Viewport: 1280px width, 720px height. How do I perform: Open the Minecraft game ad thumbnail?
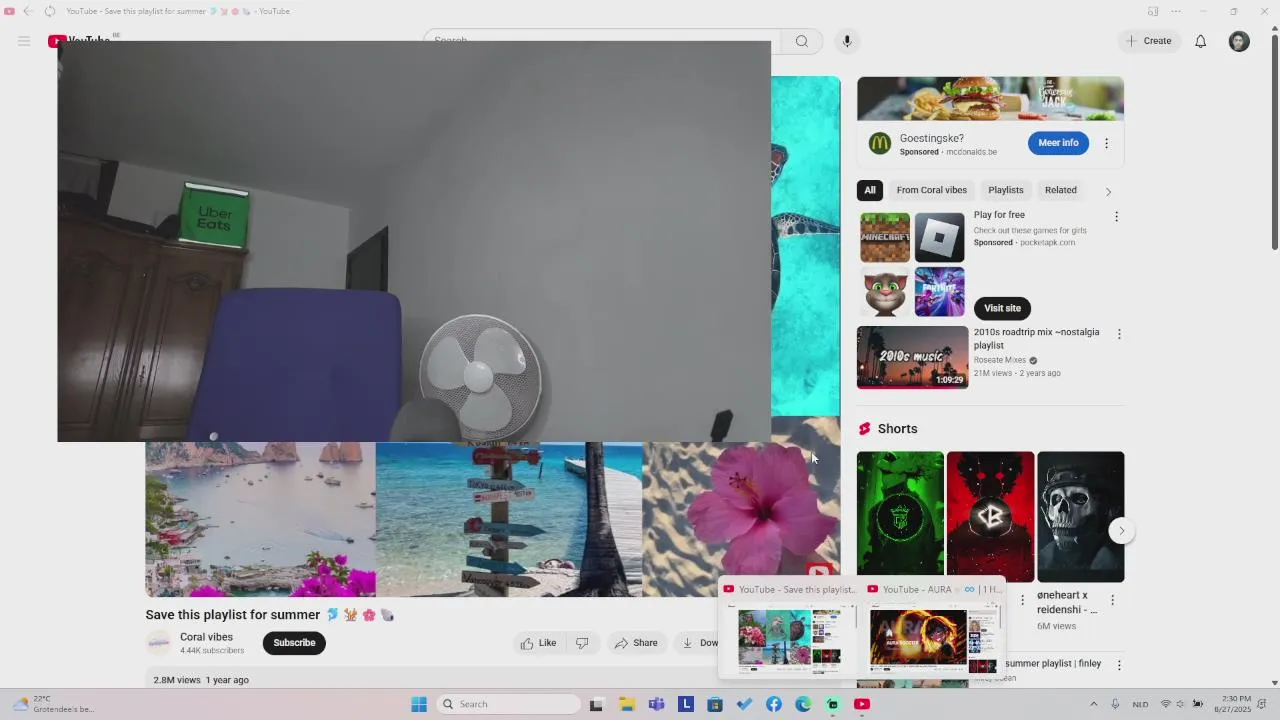point(885,238)
